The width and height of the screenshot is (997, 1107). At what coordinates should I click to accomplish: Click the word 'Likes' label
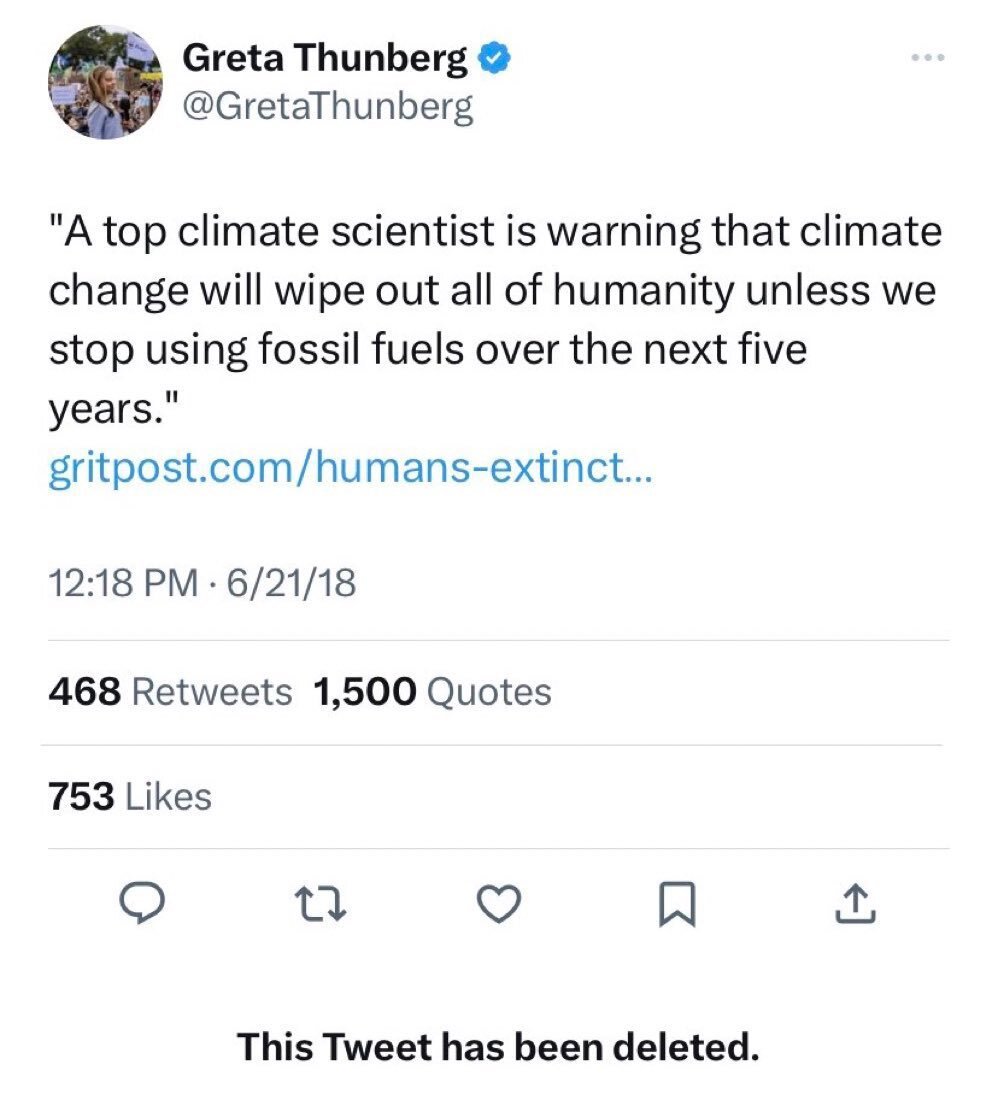[168, 796]
